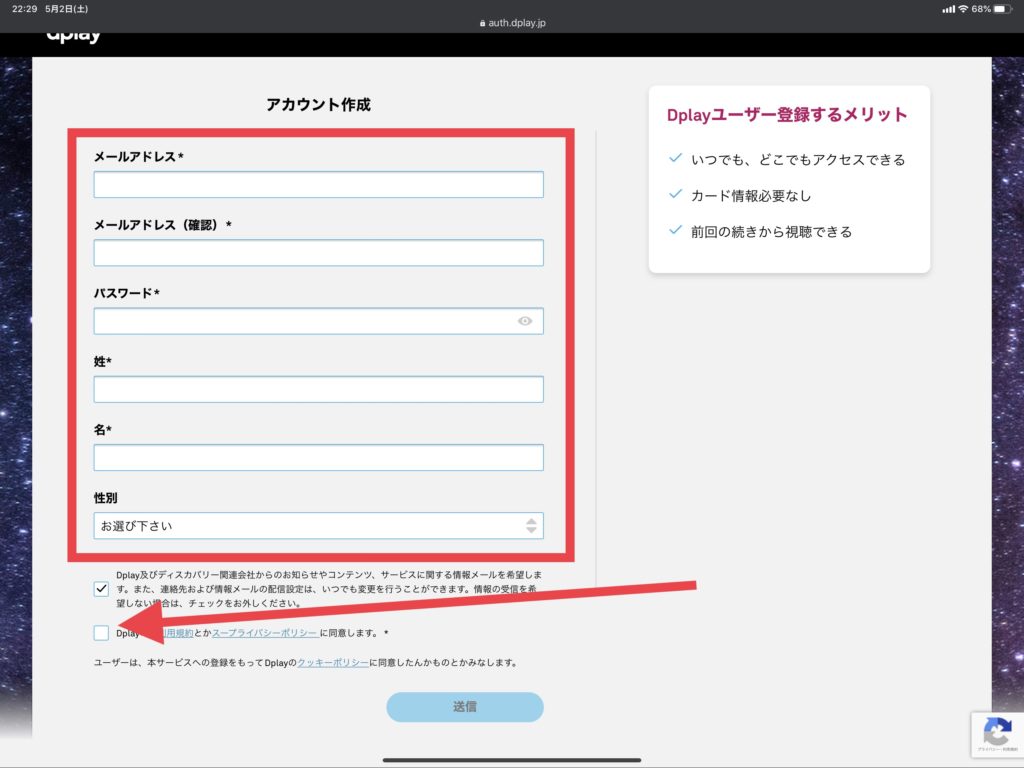1024x768 pixels.
Task: Click the 前回の続きから視聴できる benefit text
Action: click(x=771, y=232)
